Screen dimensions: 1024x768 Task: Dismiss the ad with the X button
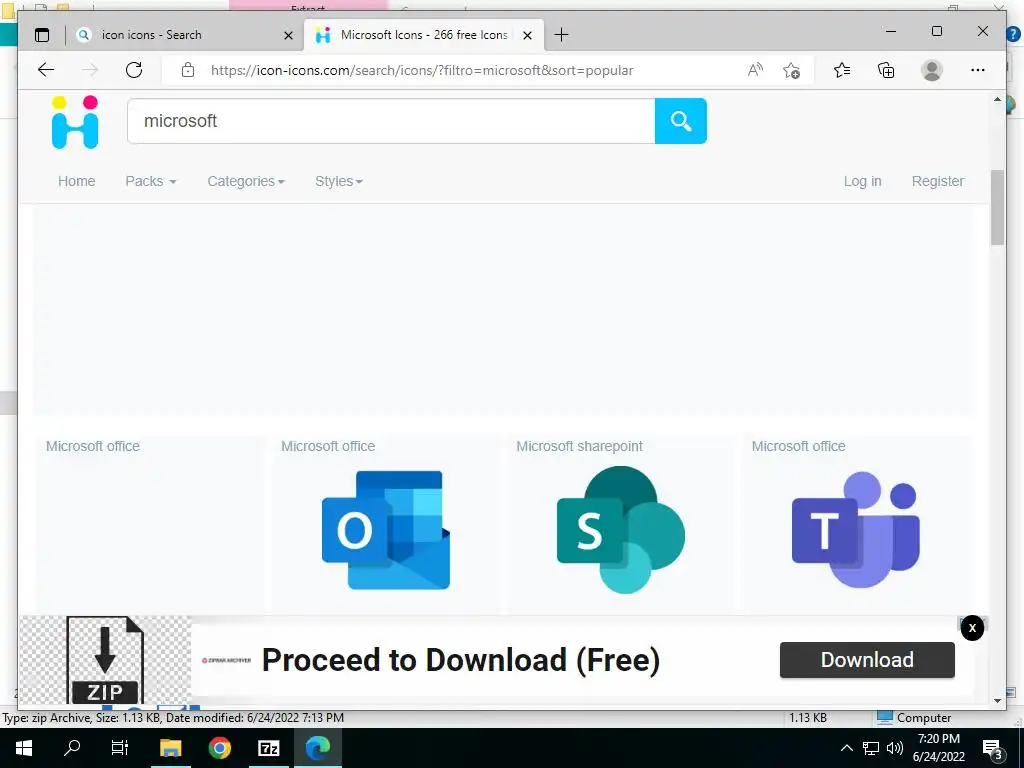coord(972,628)
